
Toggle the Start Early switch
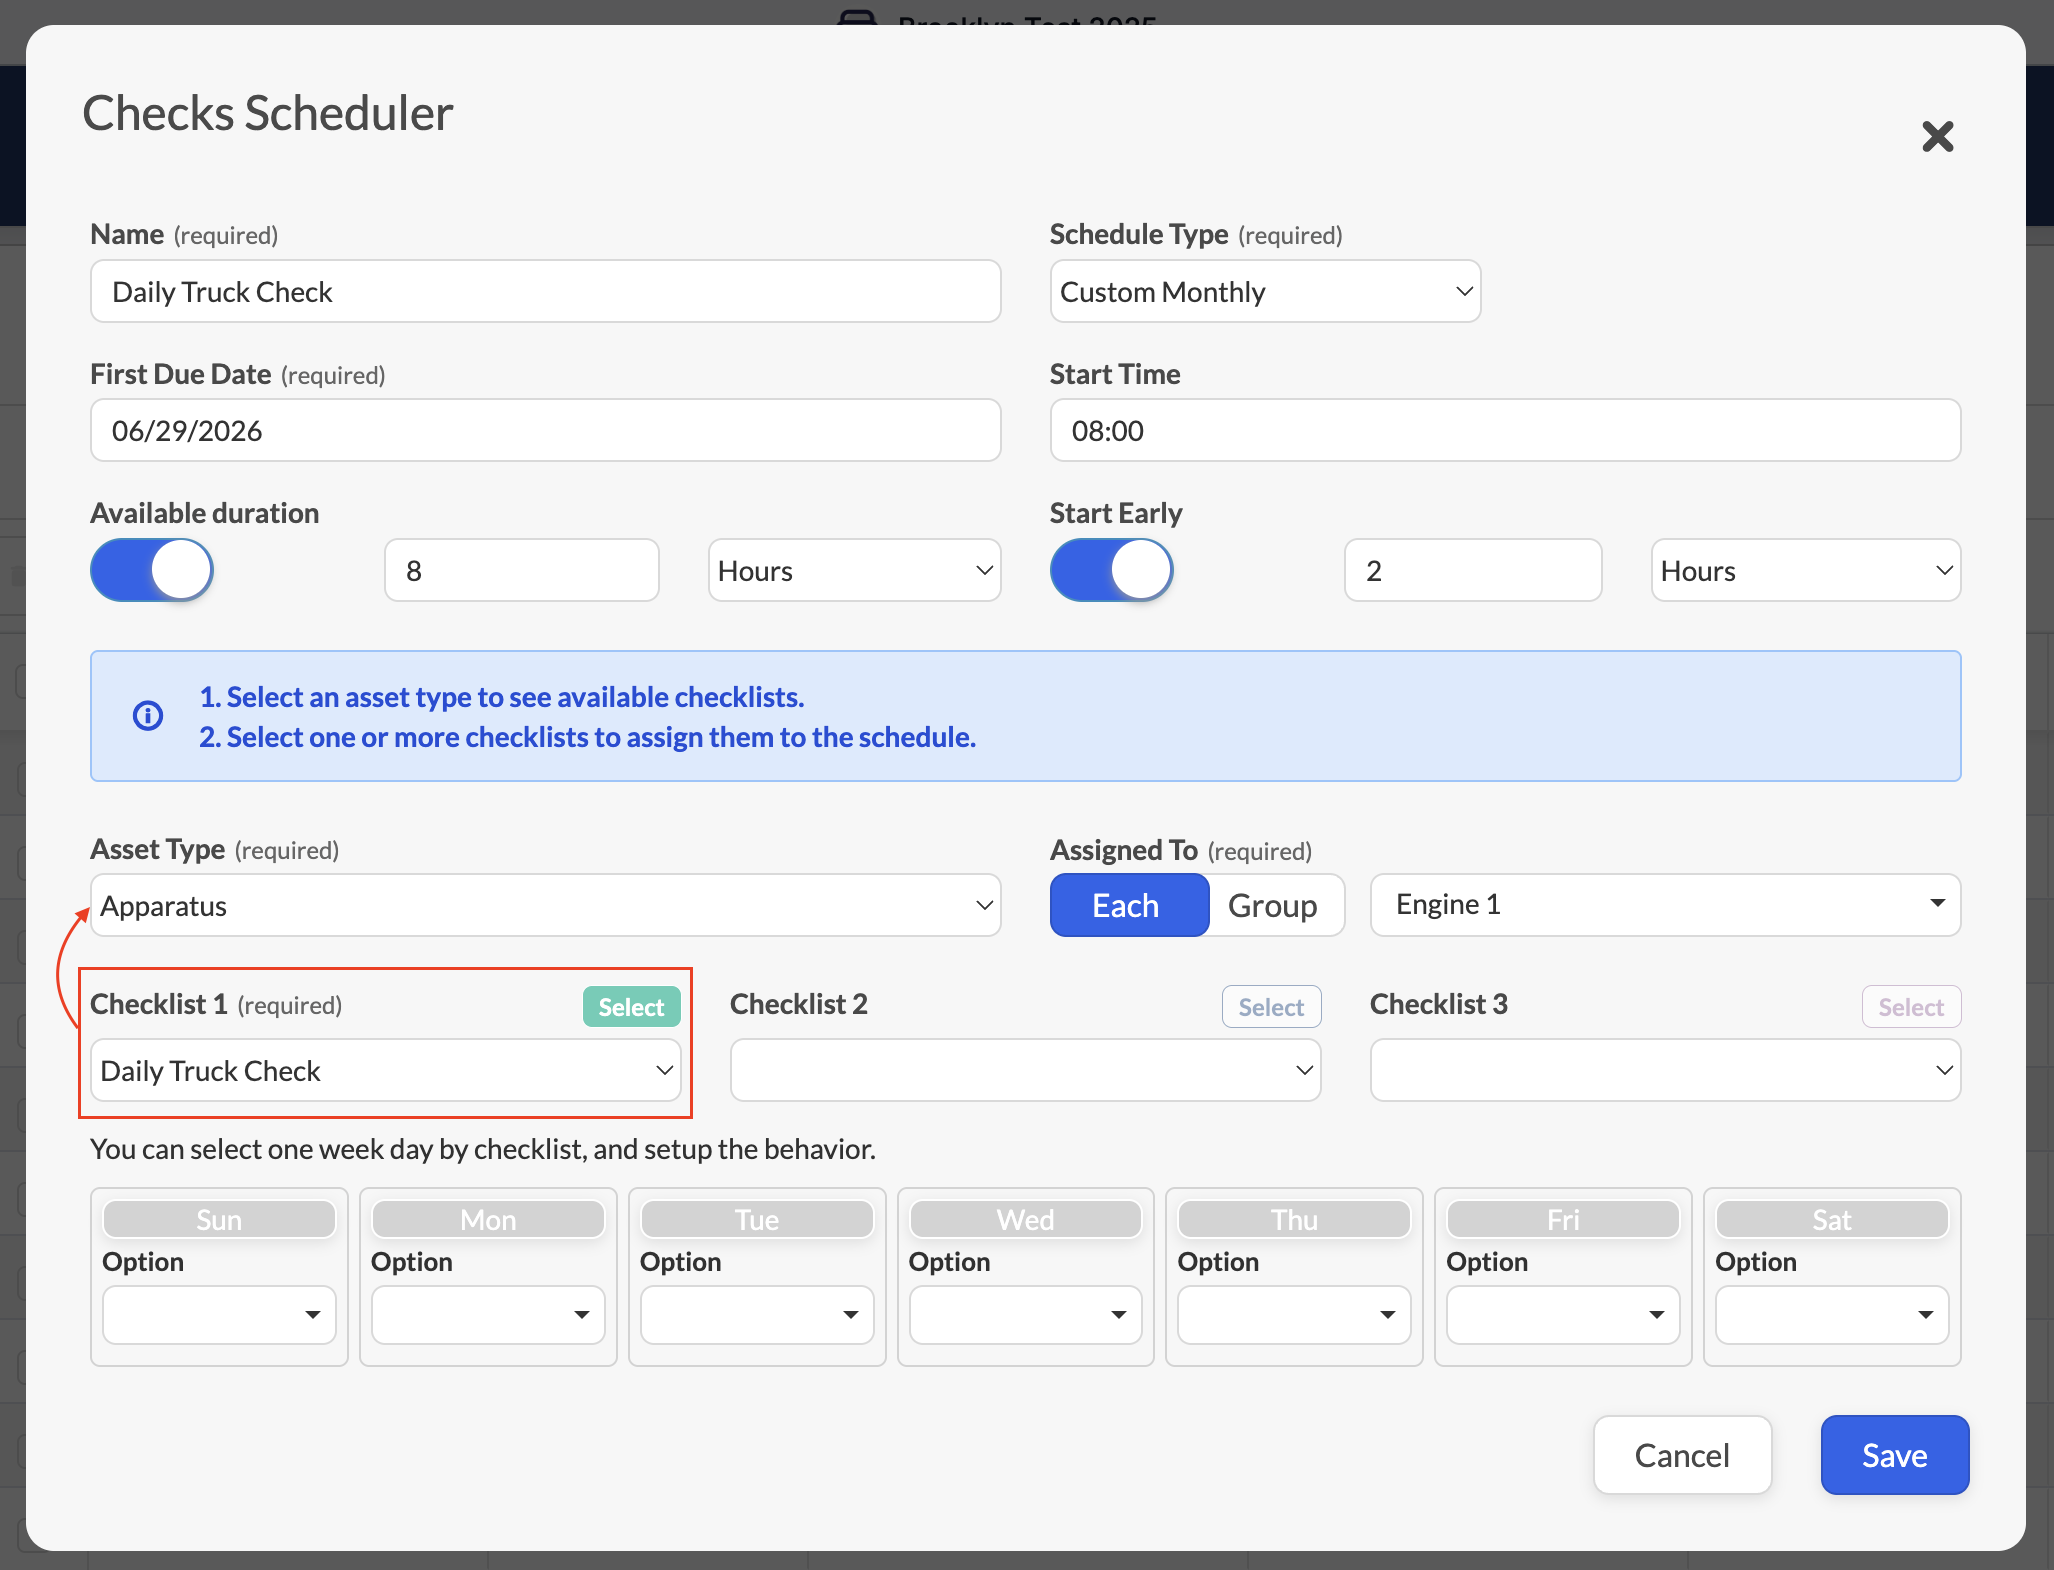[x=1111, y=570]
